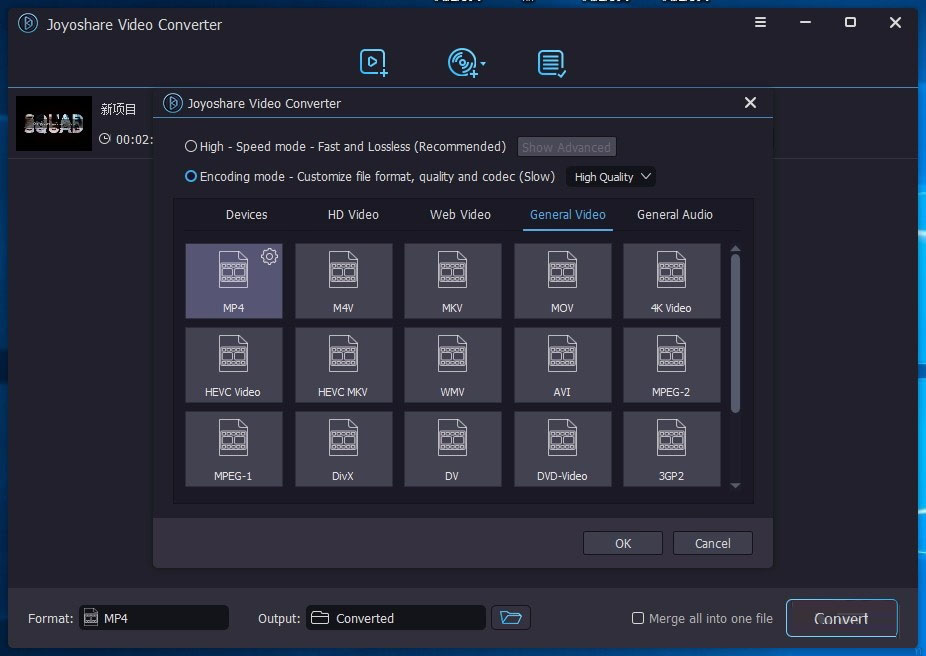The height and width of the screenshot is (656, 926).
Task: Open the Devices tab
Action: [246, 214]
